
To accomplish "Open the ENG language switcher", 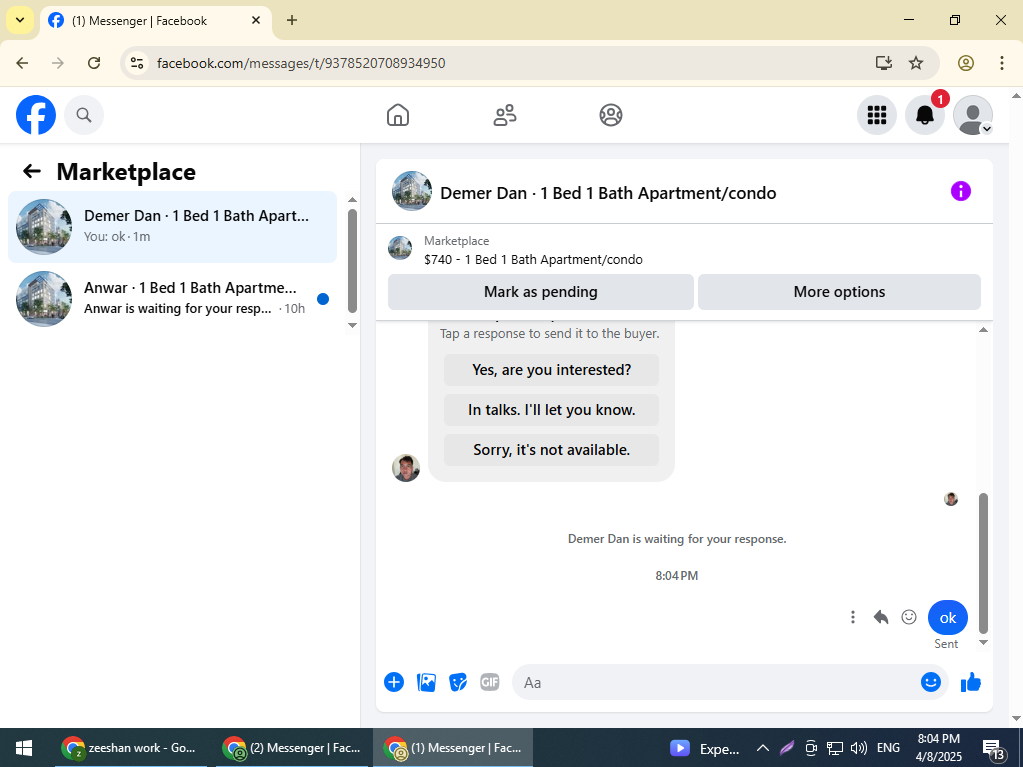I will pos(888,748).
